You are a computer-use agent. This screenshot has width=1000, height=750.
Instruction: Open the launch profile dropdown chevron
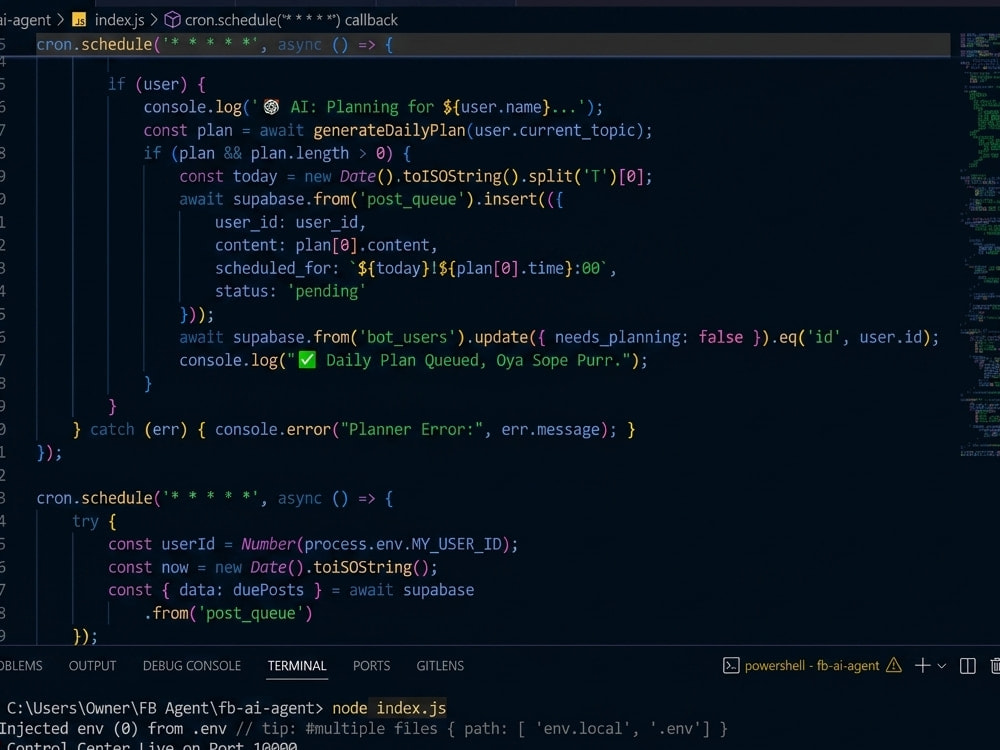coord(942,666)
